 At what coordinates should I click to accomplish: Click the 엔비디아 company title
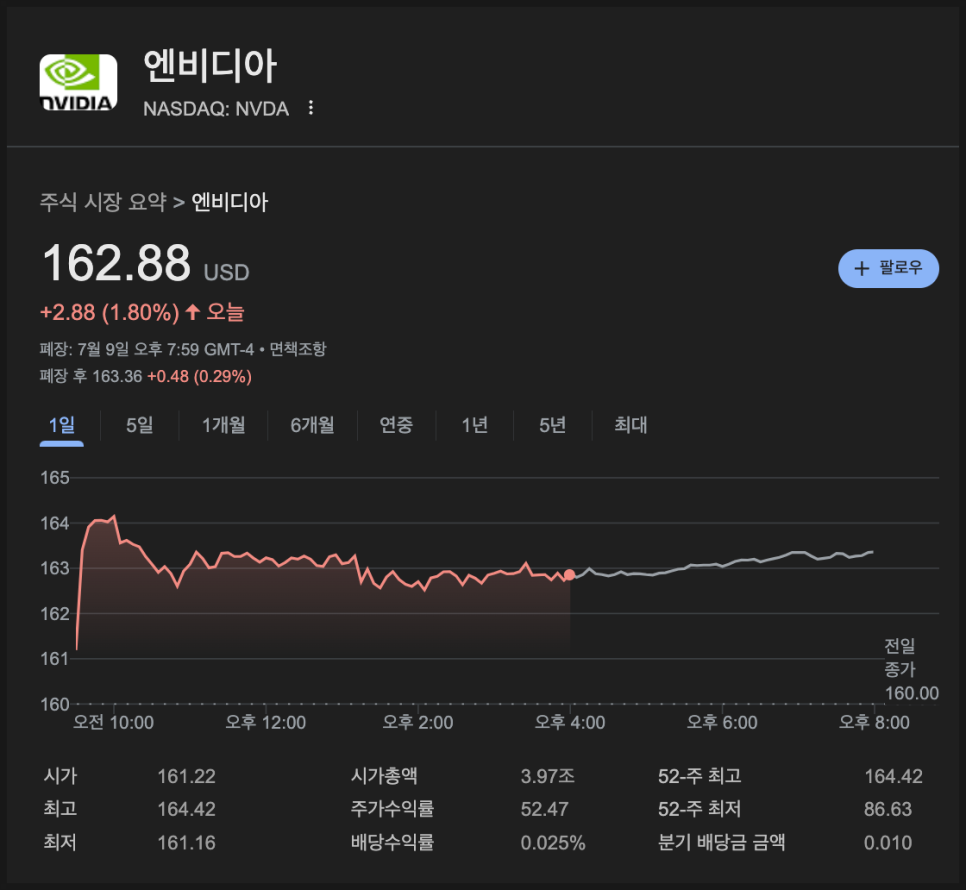[x=210, y=67]
